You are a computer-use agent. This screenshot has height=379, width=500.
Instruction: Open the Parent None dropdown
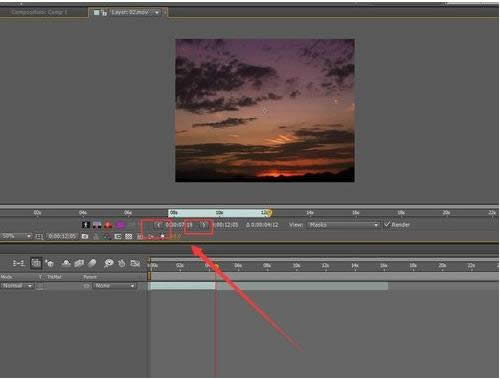[x=114, y=286]
